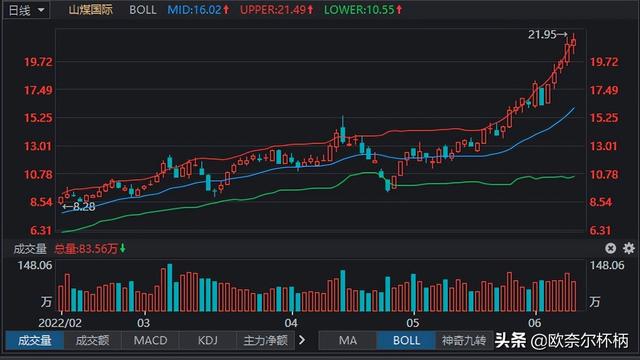This screenshot has height=360, width=640.
Task: Toggle the BOLL overlay indicator
Action: coord(406,340)
